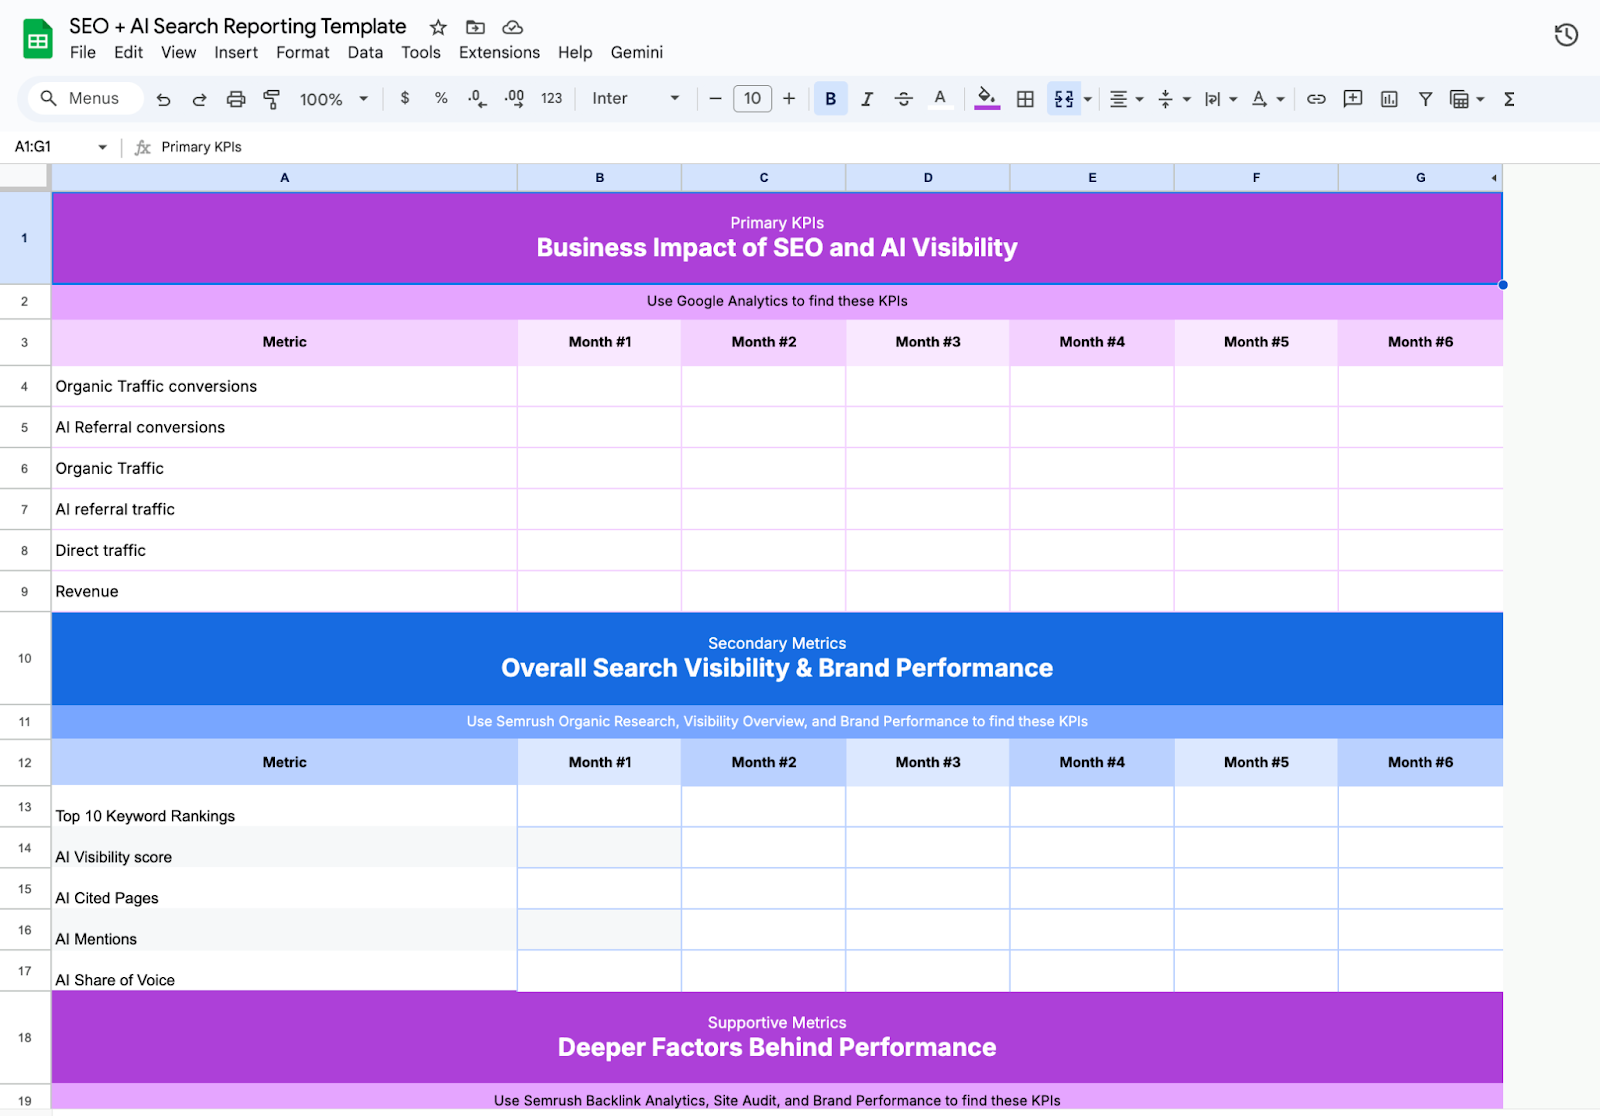Create a filter
The width and height of the screenshot is (1600, 1116).
coord(1424,98)
